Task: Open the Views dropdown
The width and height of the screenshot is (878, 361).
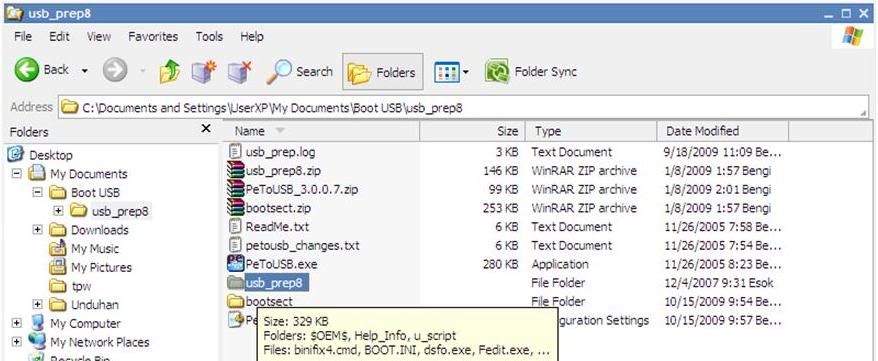Action: tap(451, 72)
